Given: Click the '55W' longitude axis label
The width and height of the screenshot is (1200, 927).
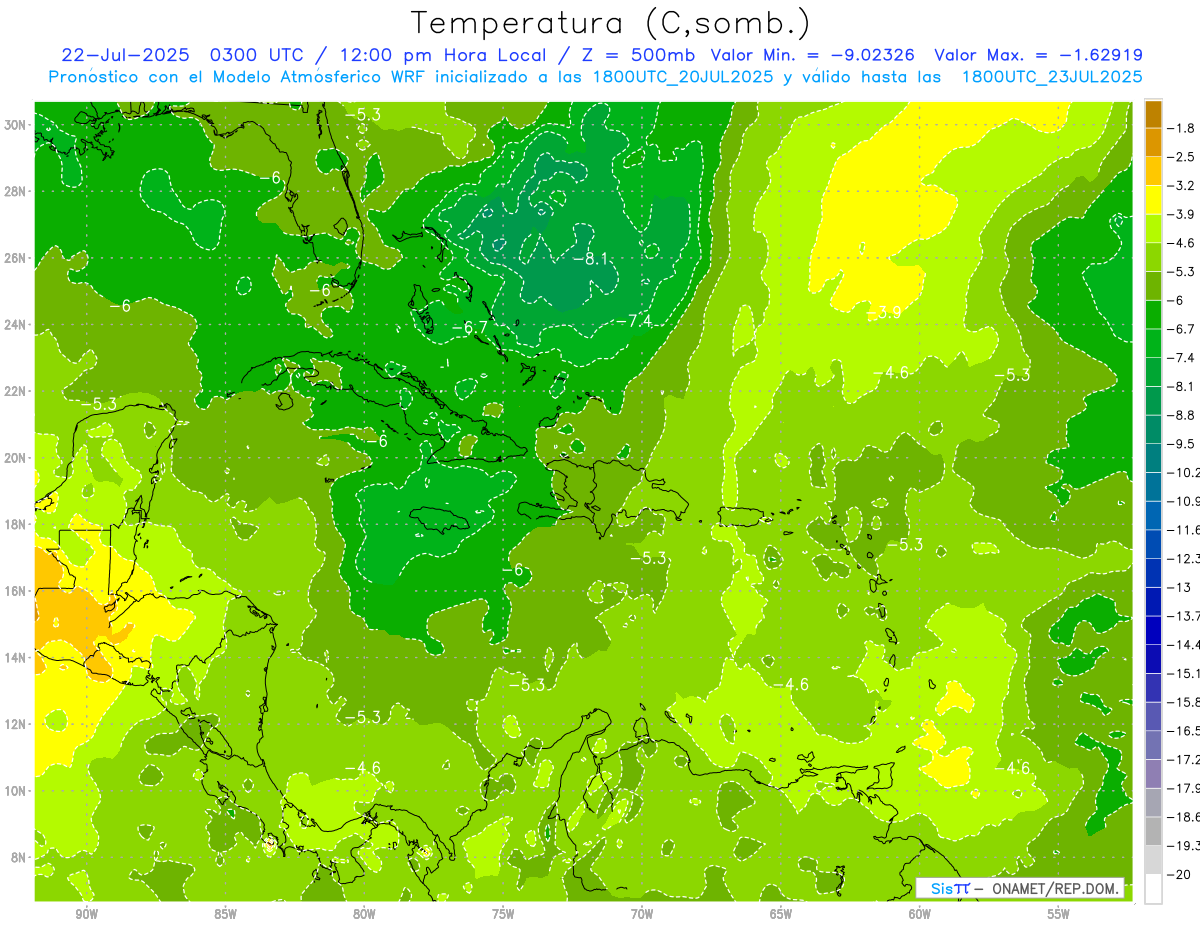Looking at the screenshot, I should (1059, 915).
